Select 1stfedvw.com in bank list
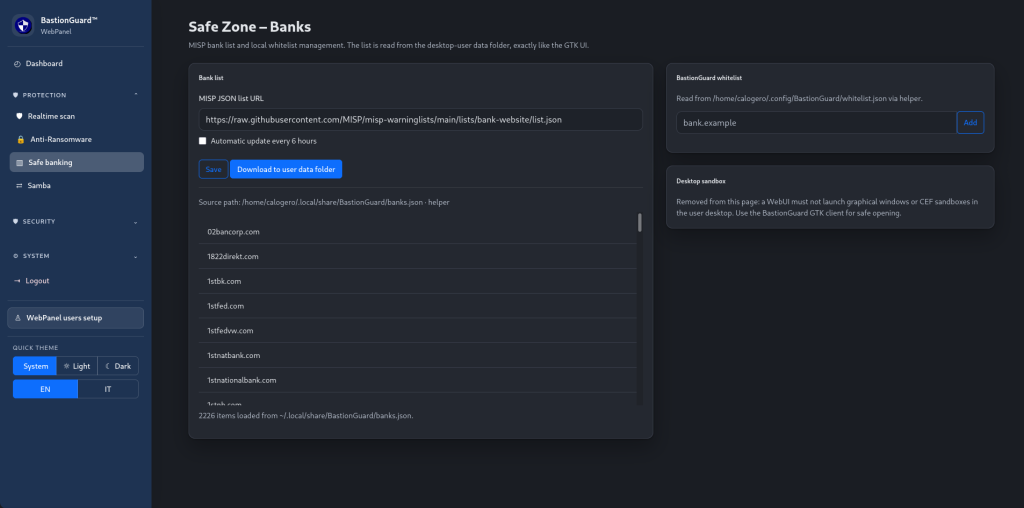This screenshot has width=1024, height=508. 418,331
